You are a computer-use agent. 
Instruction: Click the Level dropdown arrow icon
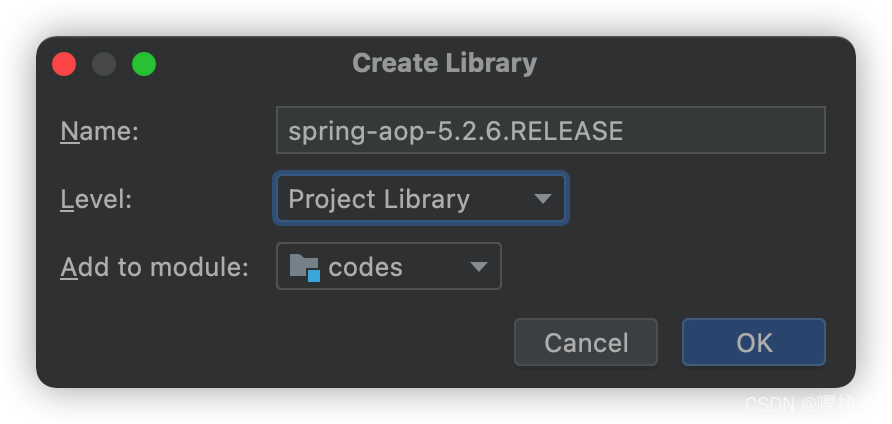coord(543,199)
